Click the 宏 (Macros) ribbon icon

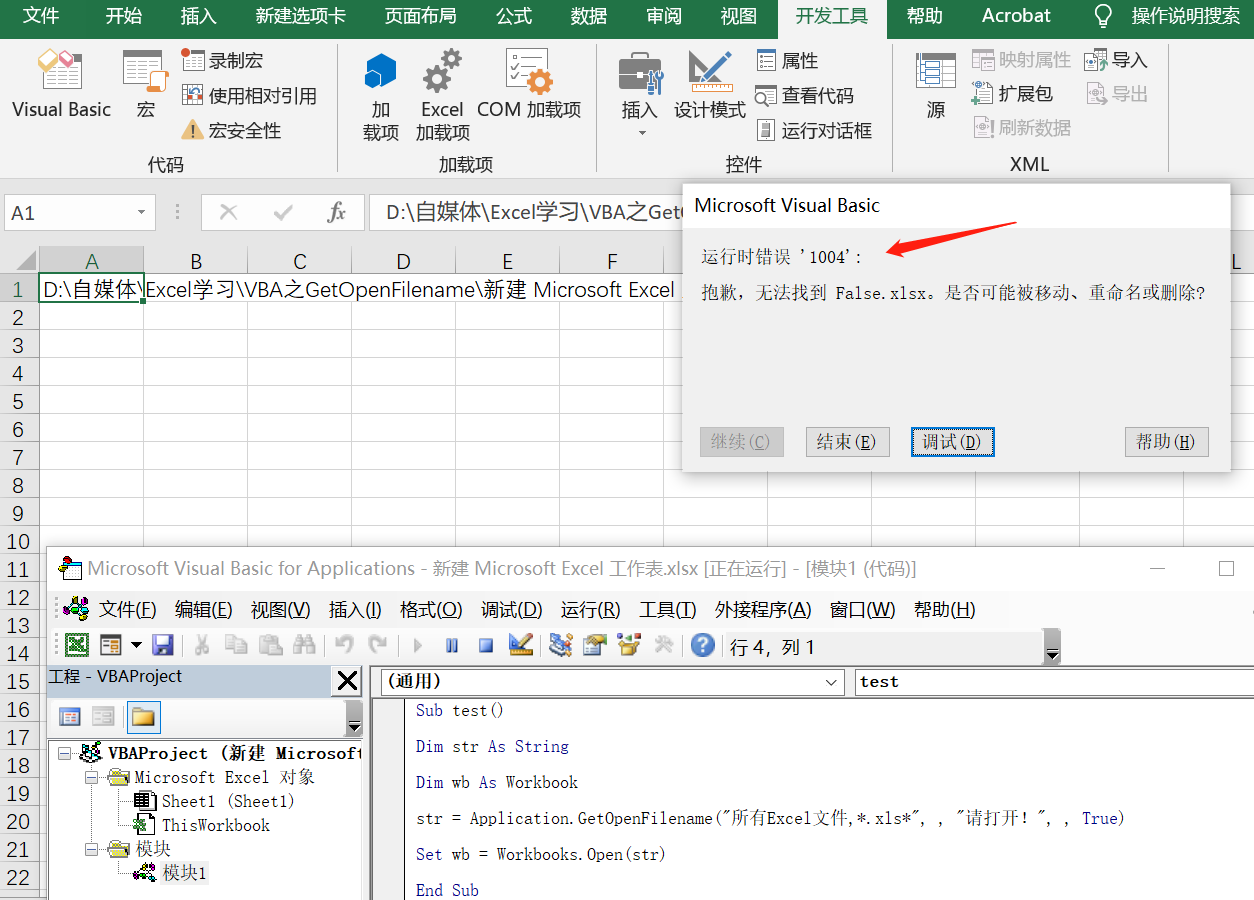click(x=146, y=86)
